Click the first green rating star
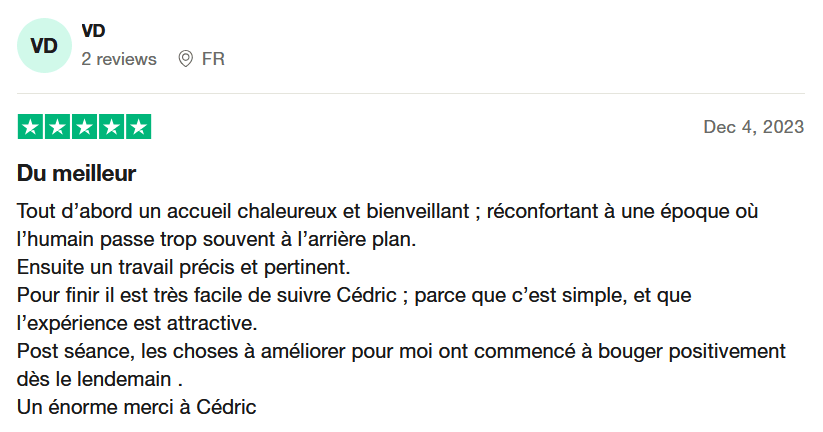 (x=30, y=127)
